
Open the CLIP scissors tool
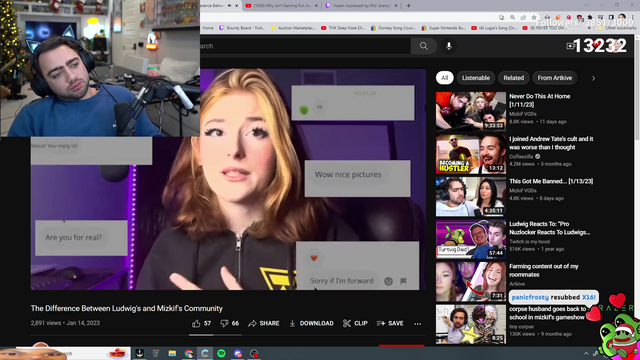pyautogui.click(x=355, y=323)
